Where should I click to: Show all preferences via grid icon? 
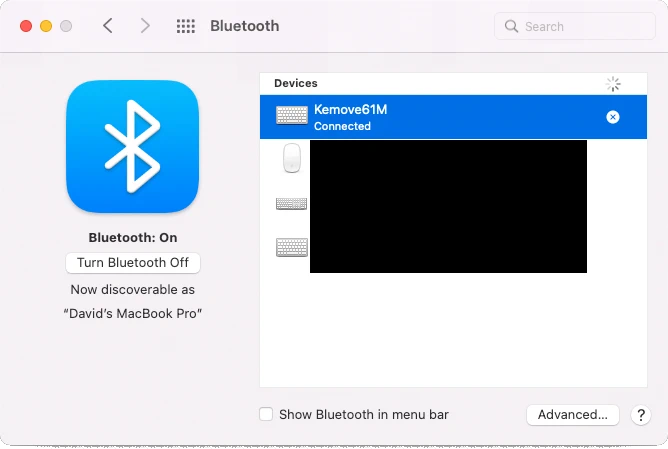click(x=185, y=26)
